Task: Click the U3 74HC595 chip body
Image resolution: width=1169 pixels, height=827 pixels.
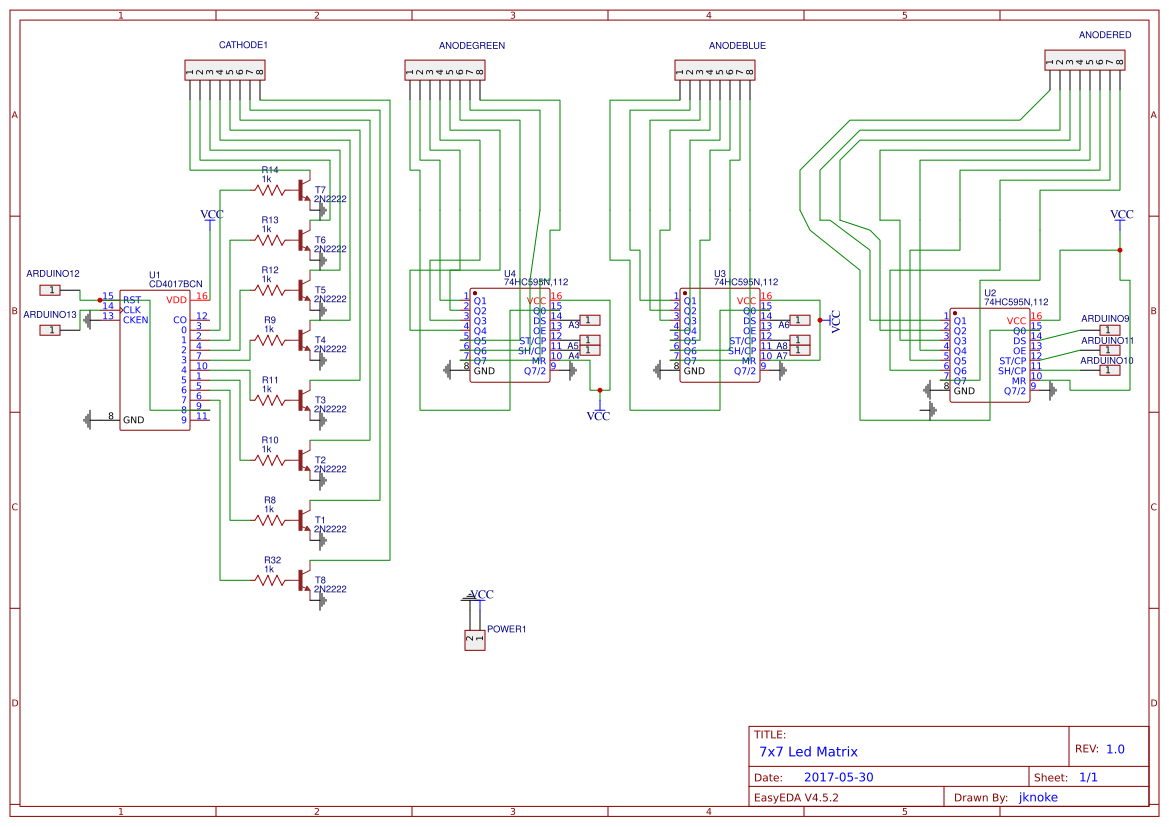Action: (x=720, y=336)
